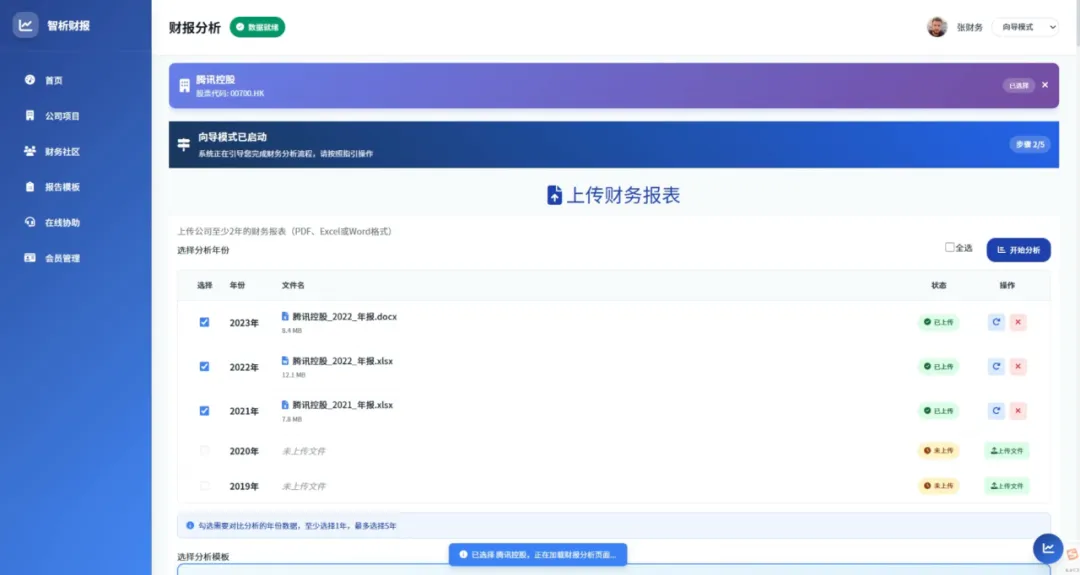The height and width of the screenshot is (575, 1080).
Task: Click the floating chart button
Action: point(1048,548)
